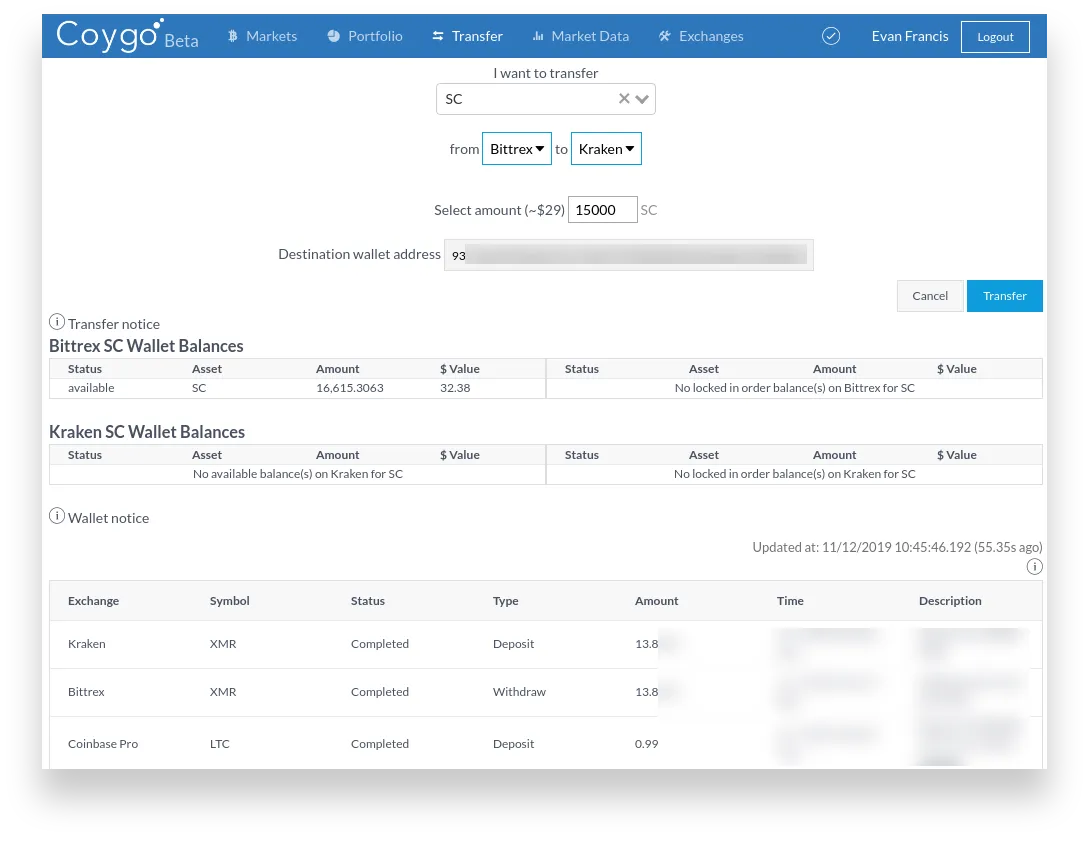Screen dimensions: 1089x850
Task: Click the Bittrex SC value 32.38
Action: [x=455, y=388]
